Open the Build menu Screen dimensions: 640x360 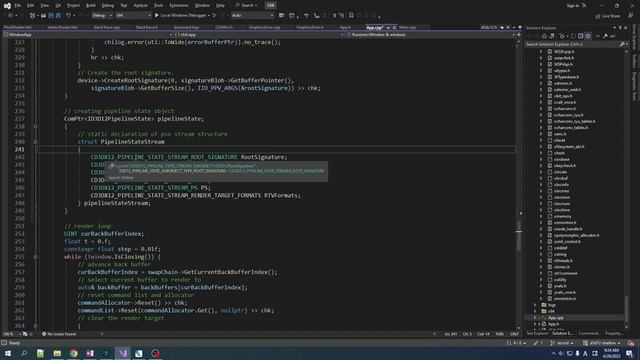(x=91, y=6)
